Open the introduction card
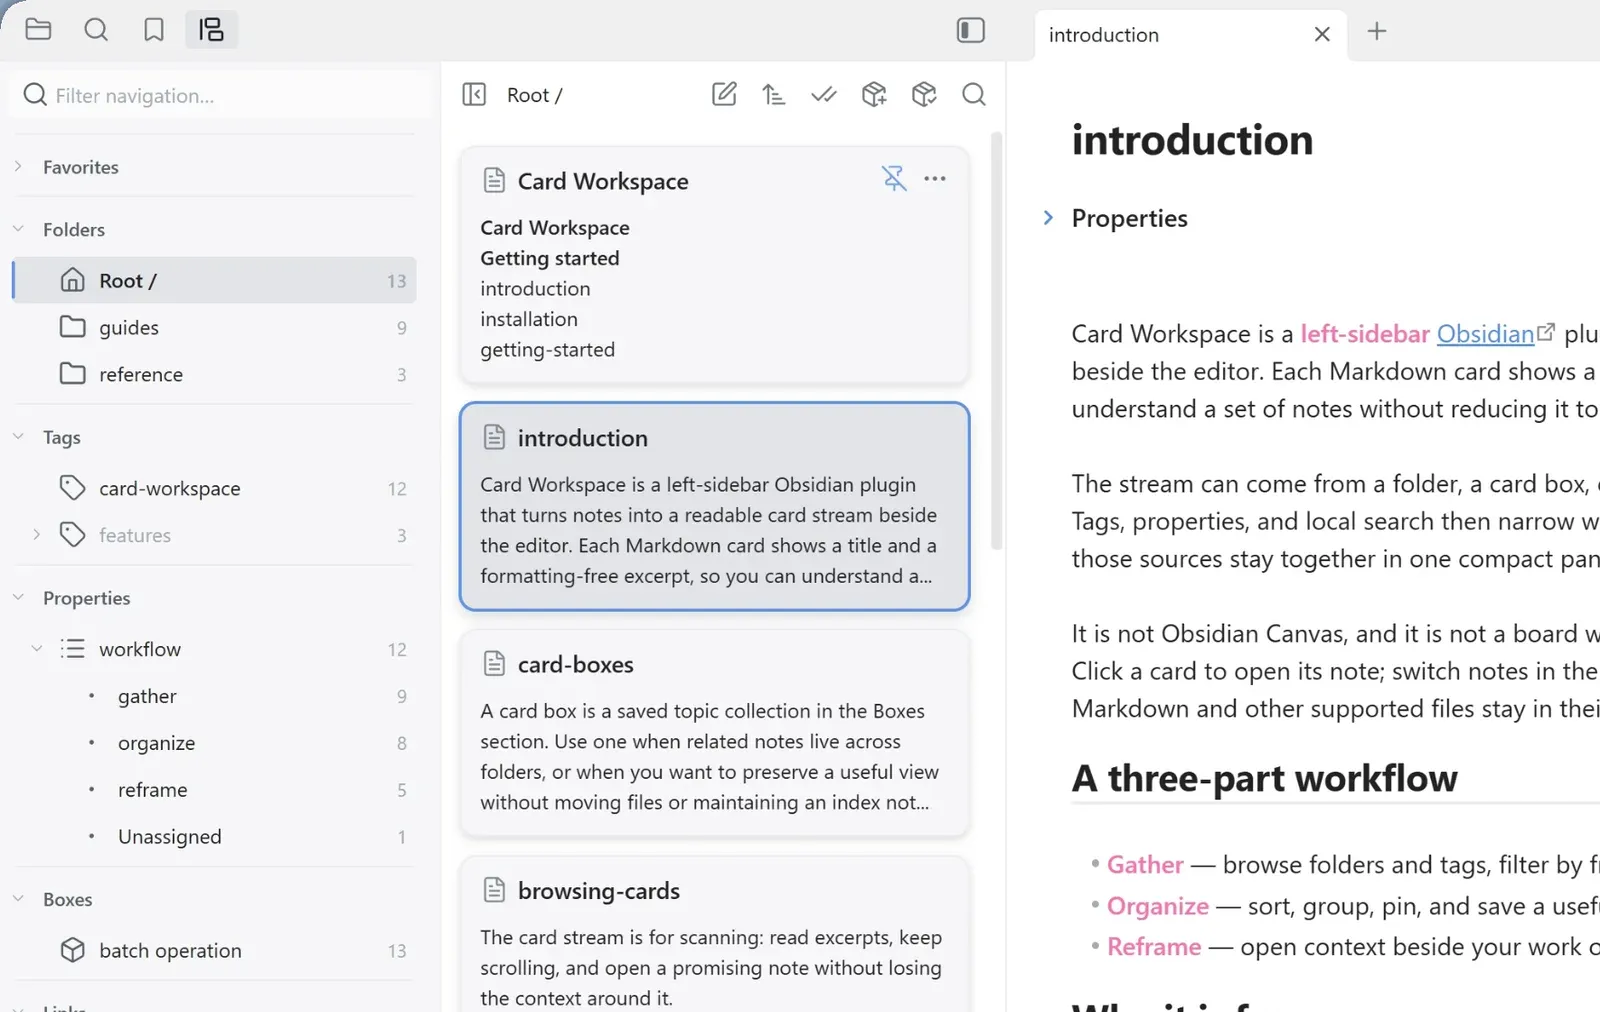Screen dimensions: 1600x1012 pyautogui.click(x=714, y=506)
